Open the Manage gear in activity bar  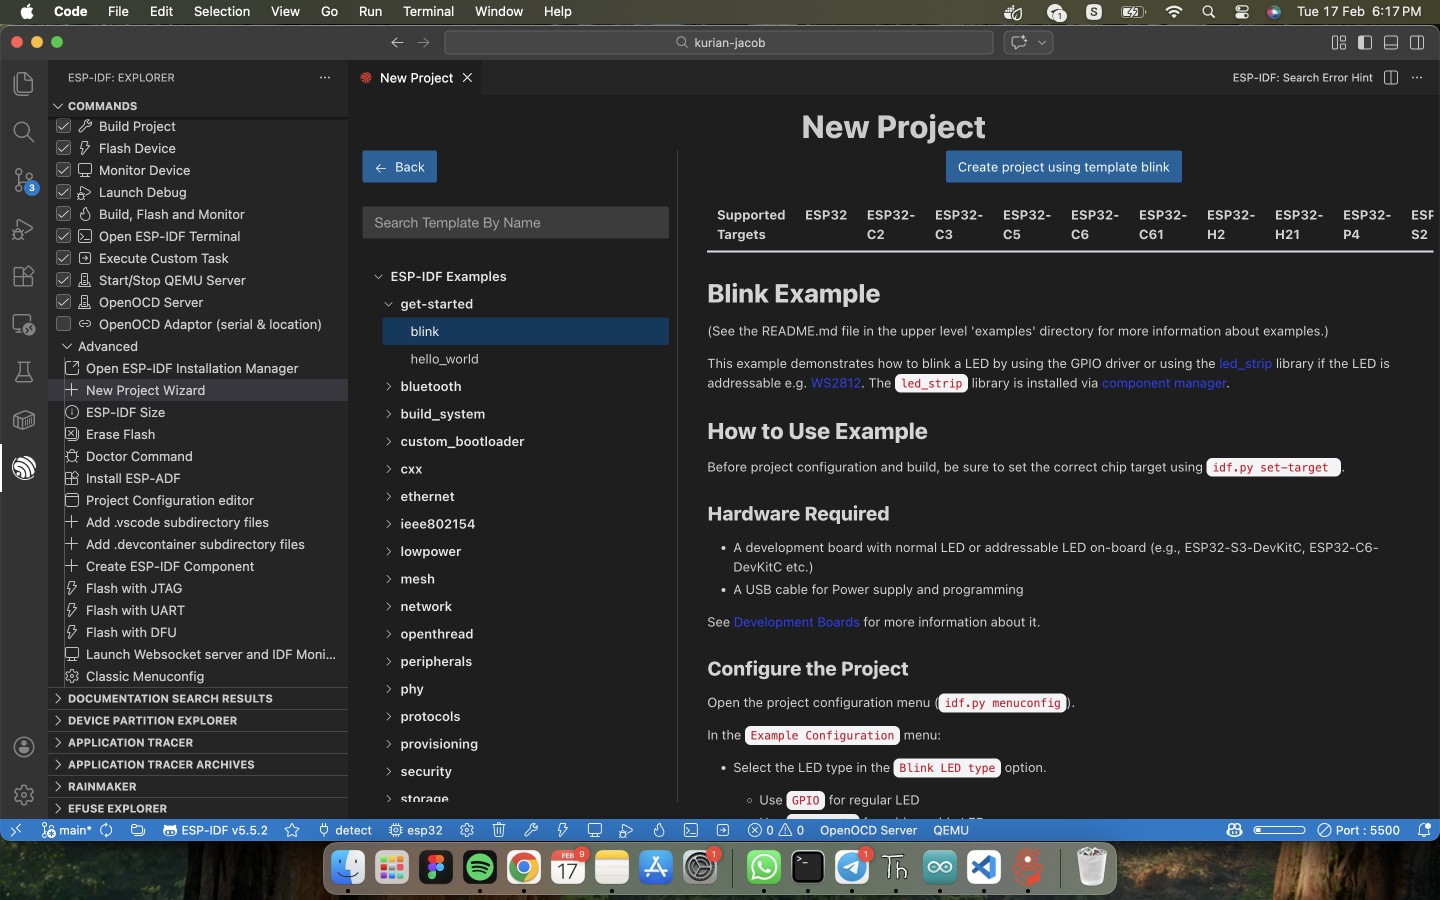click(24, 795)
